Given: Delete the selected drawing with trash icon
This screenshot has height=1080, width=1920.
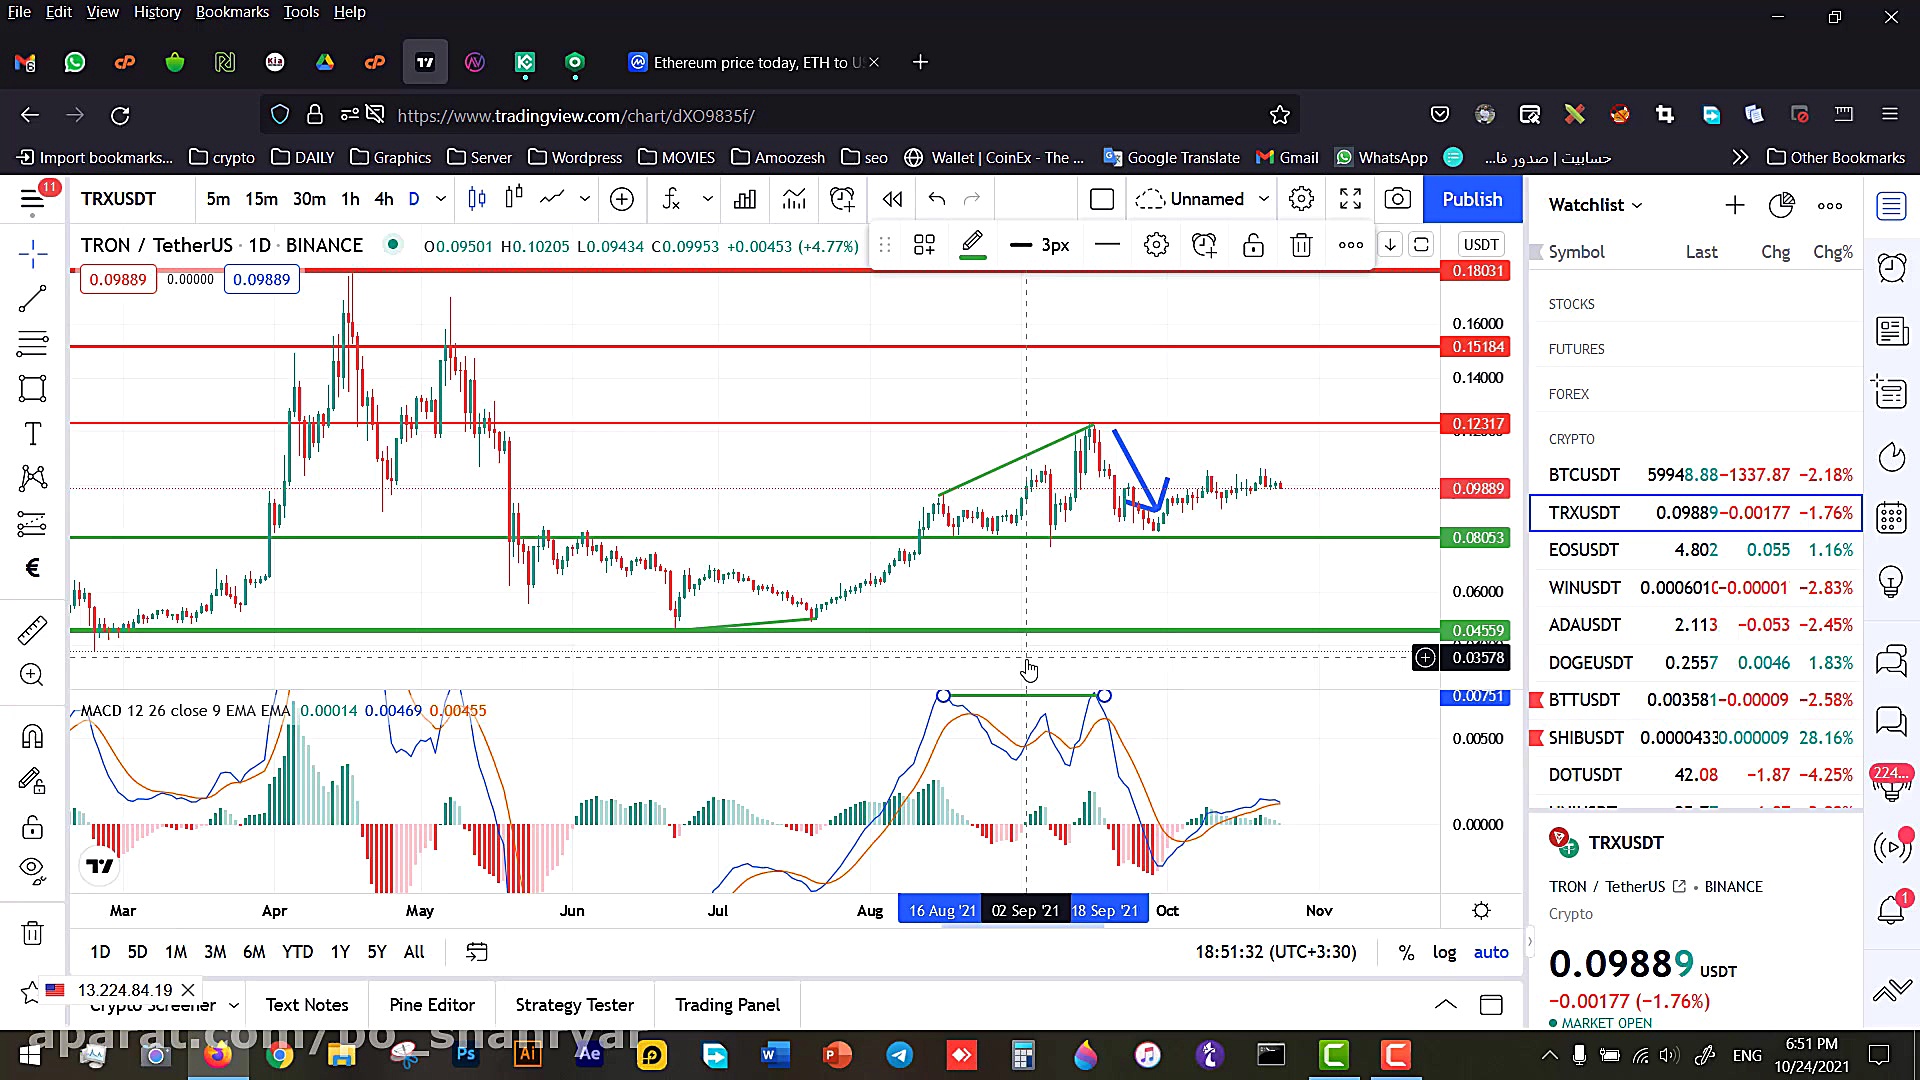Looking at the screenshot, I should (1301, 245).
